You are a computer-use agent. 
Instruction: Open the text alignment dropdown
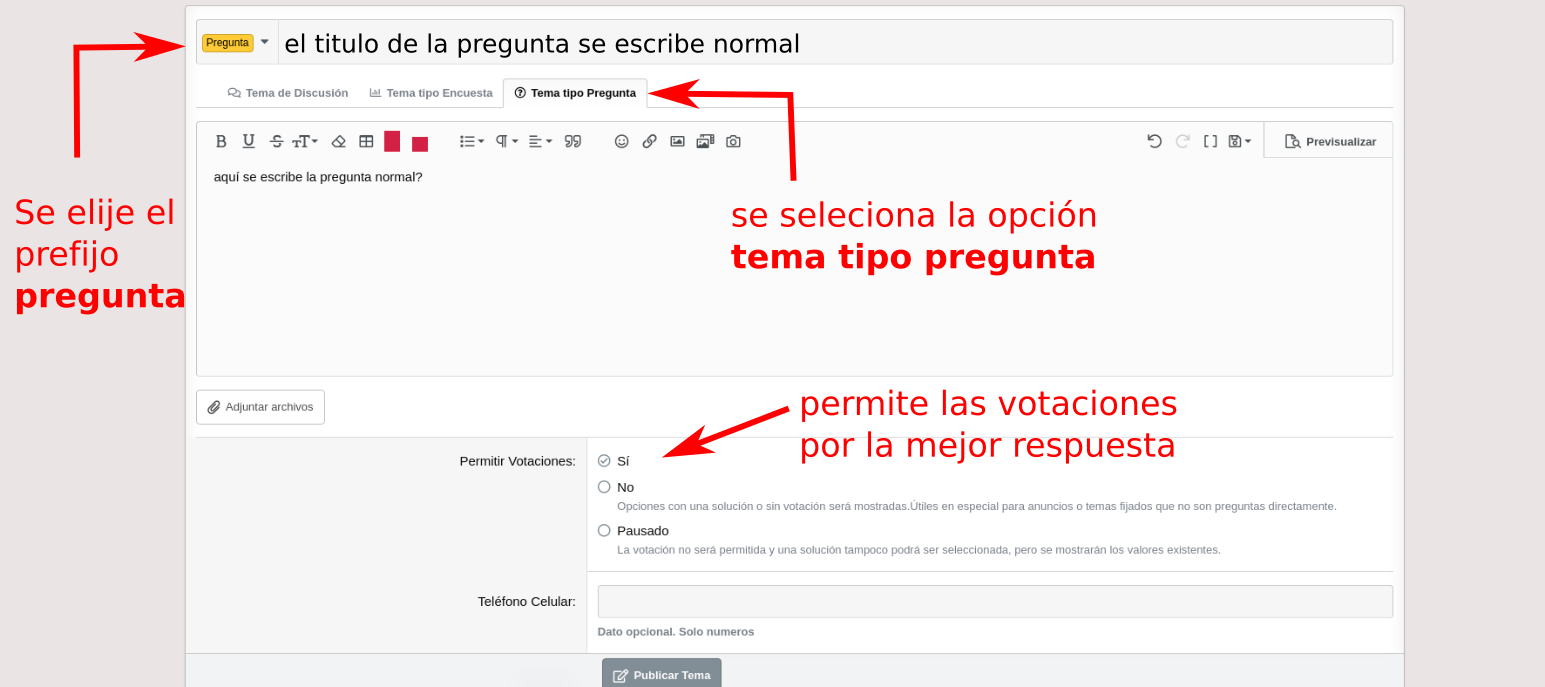point(537,141)
